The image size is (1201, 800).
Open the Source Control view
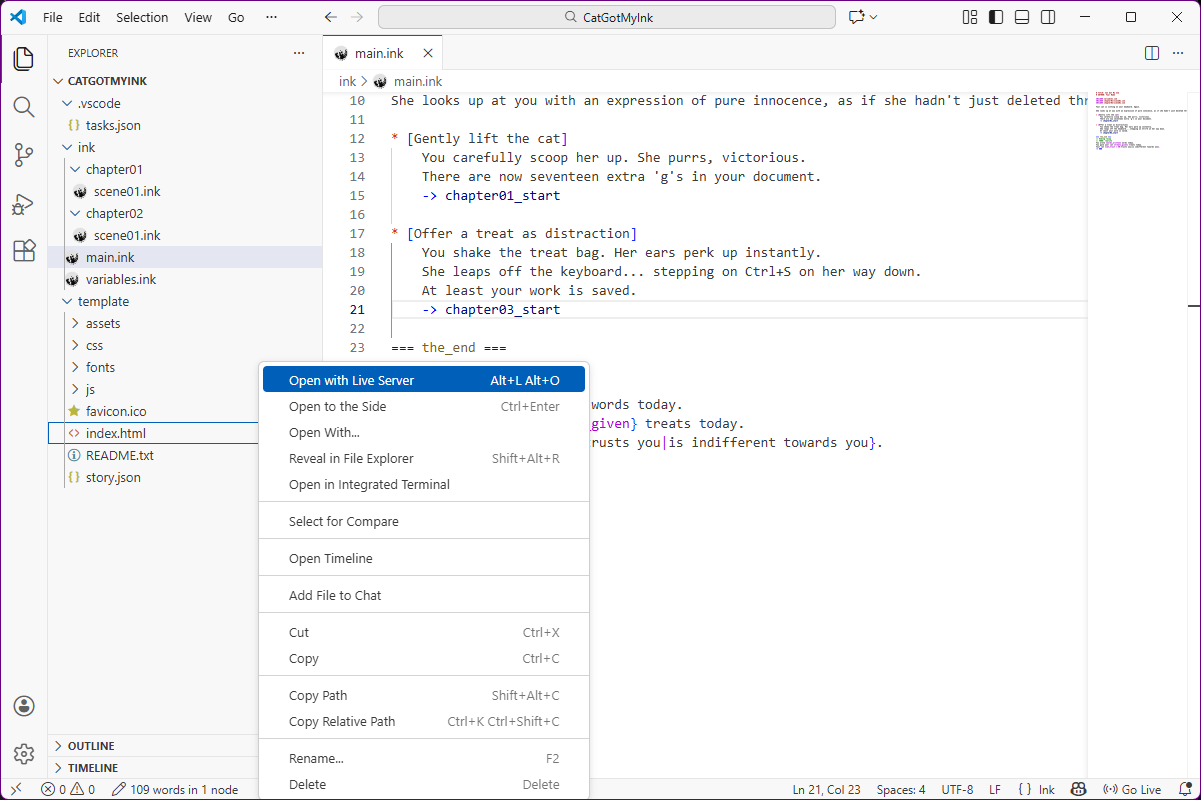point(23,155)
